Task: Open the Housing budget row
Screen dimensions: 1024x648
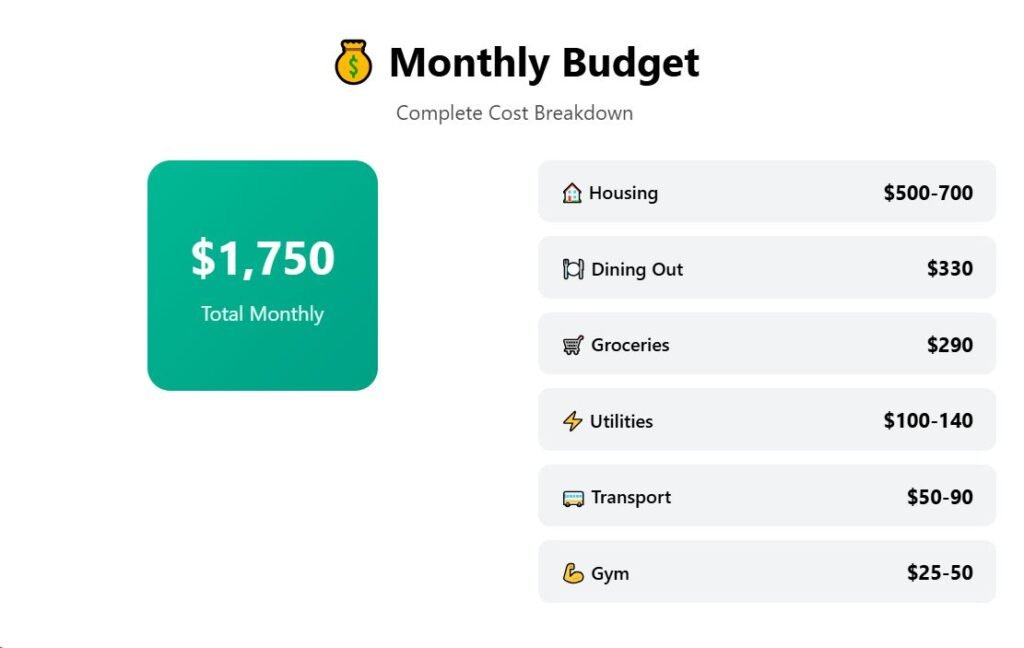Action: (x=767, y=192)
